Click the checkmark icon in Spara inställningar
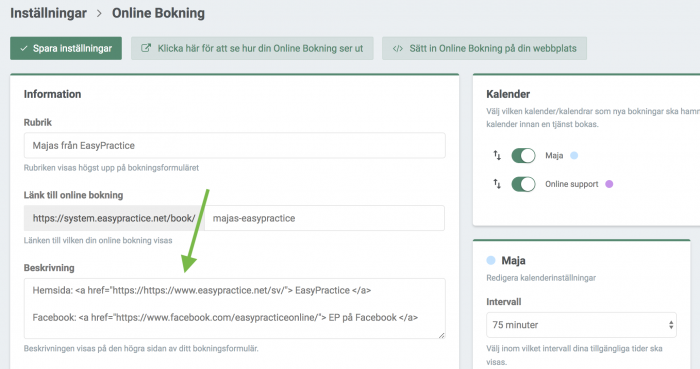 24,49
